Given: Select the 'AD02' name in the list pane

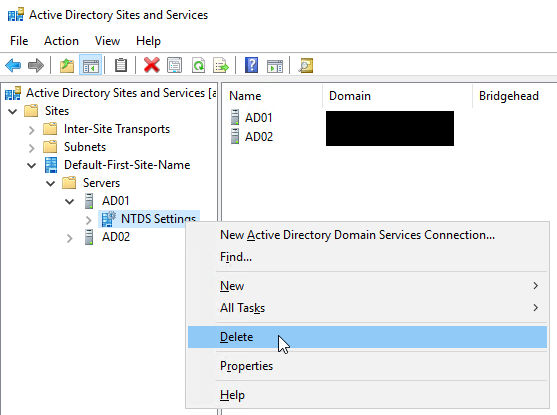Looking at the screenshot, I should tap(259, 137).
